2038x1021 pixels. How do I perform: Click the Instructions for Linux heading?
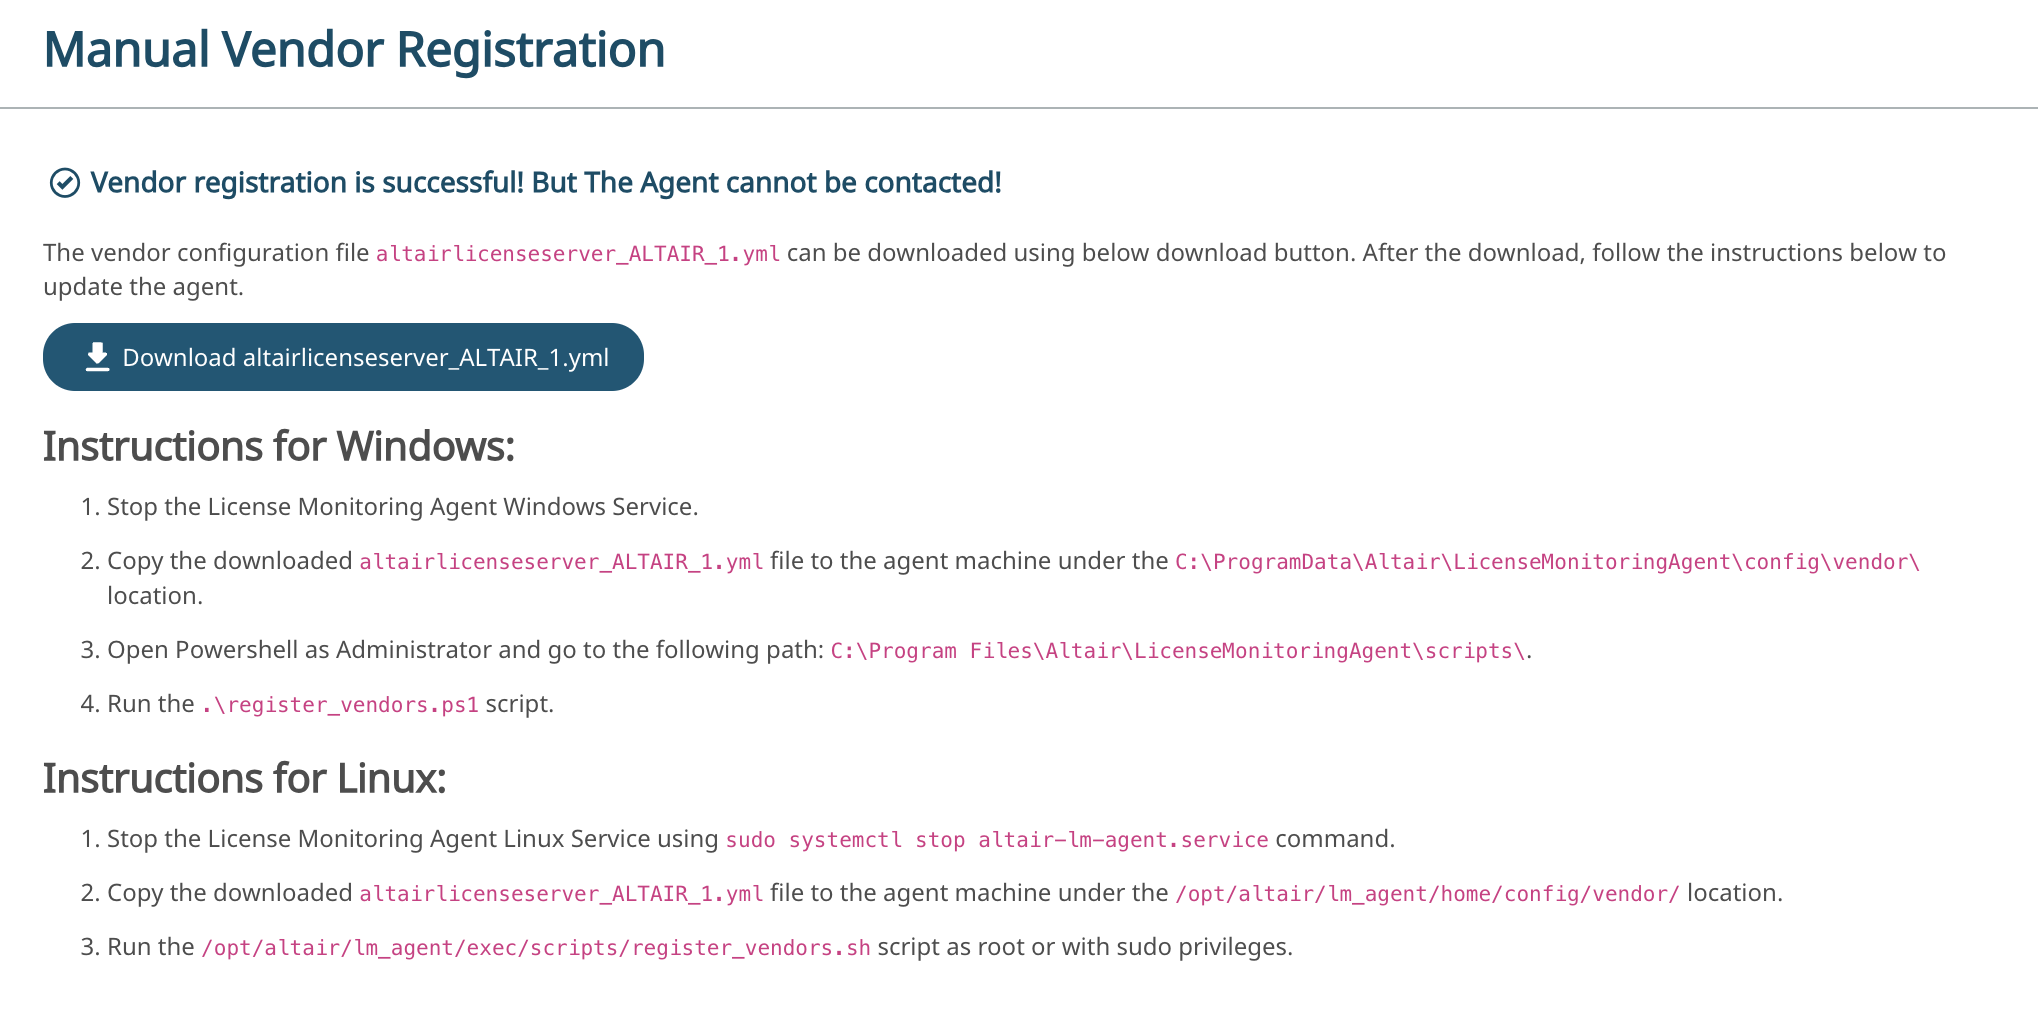click(244, 779)
